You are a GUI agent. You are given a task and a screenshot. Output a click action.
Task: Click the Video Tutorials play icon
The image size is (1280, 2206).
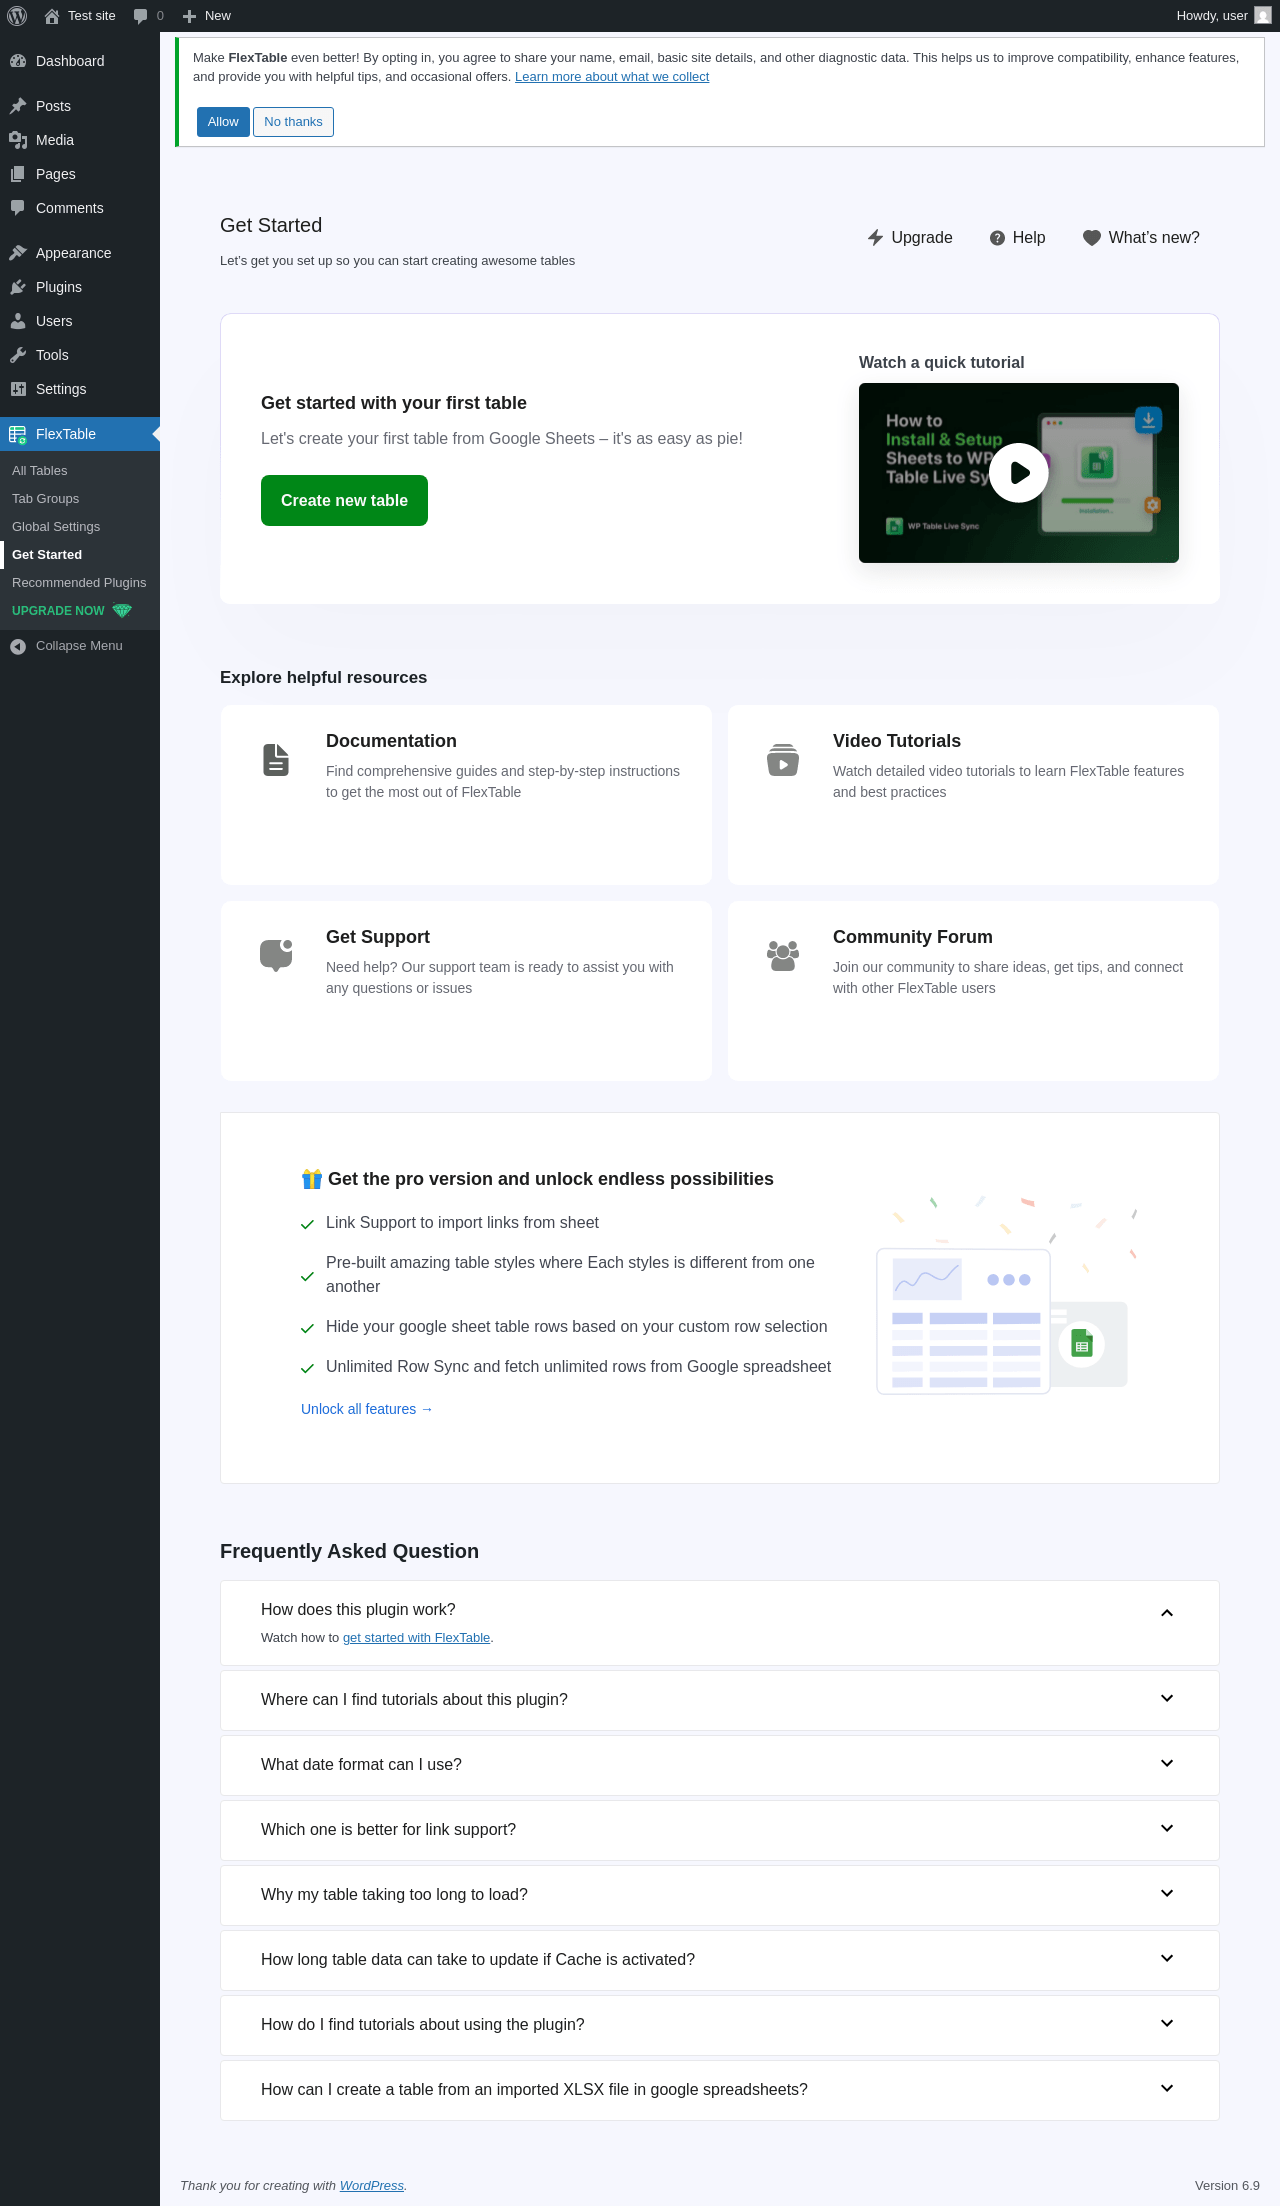point(783,760)
